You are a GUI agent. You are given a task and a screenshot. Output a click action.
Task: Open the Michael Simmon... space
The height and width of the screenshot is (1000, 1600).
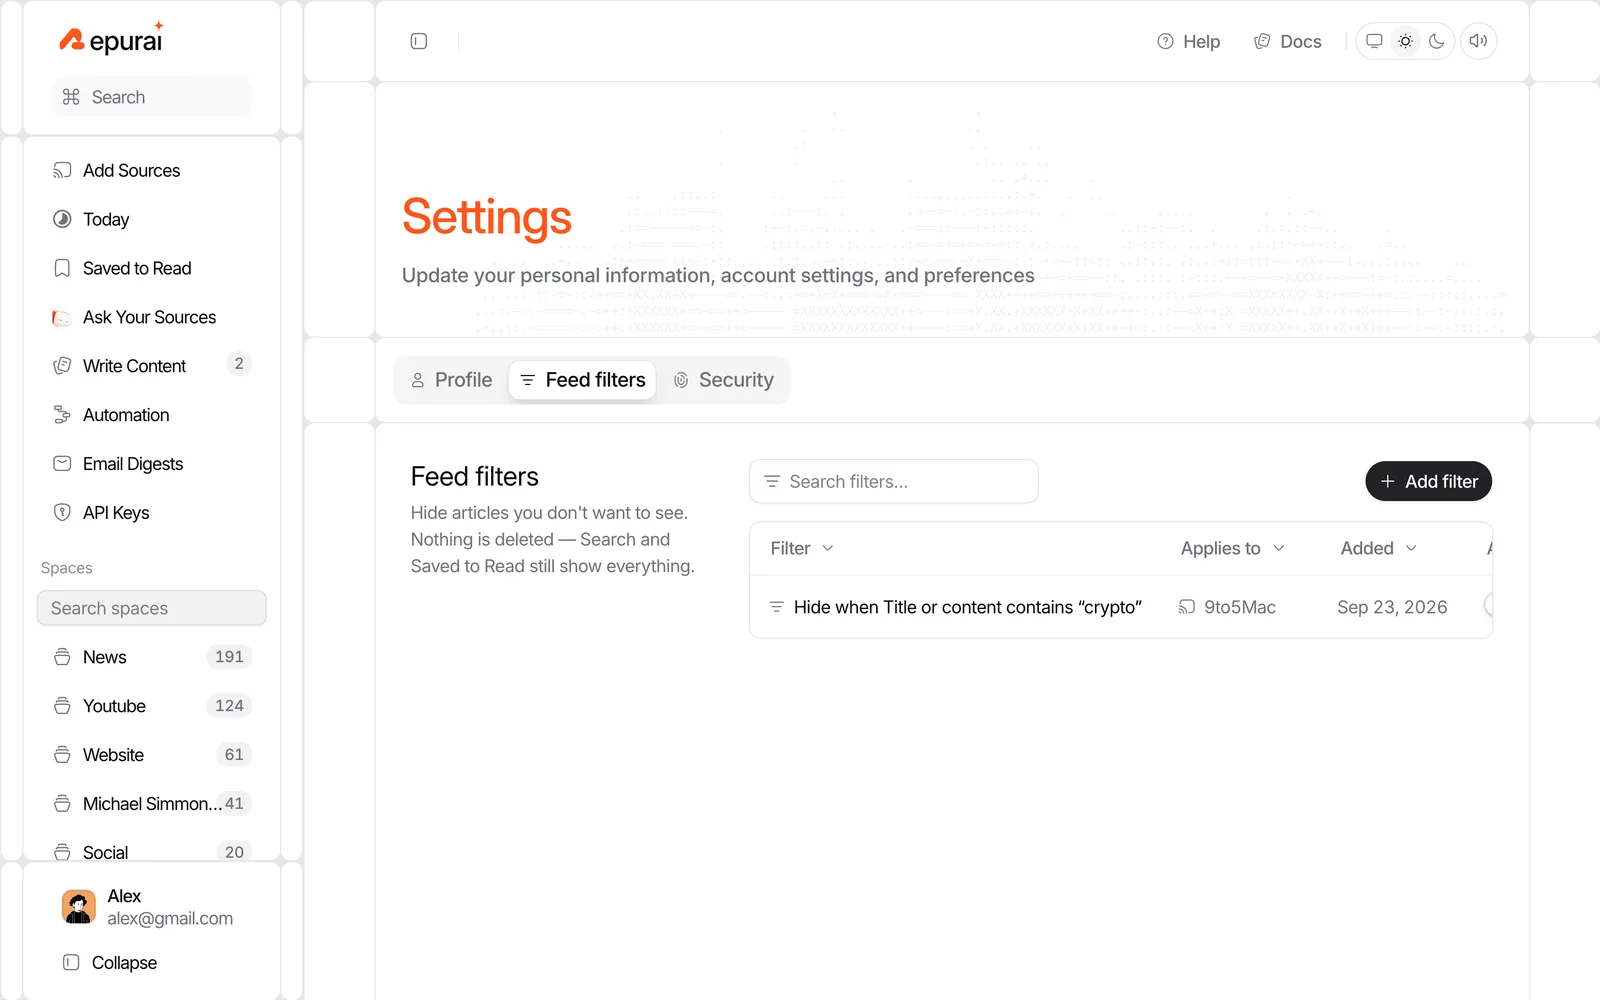(x=152, y=804)
